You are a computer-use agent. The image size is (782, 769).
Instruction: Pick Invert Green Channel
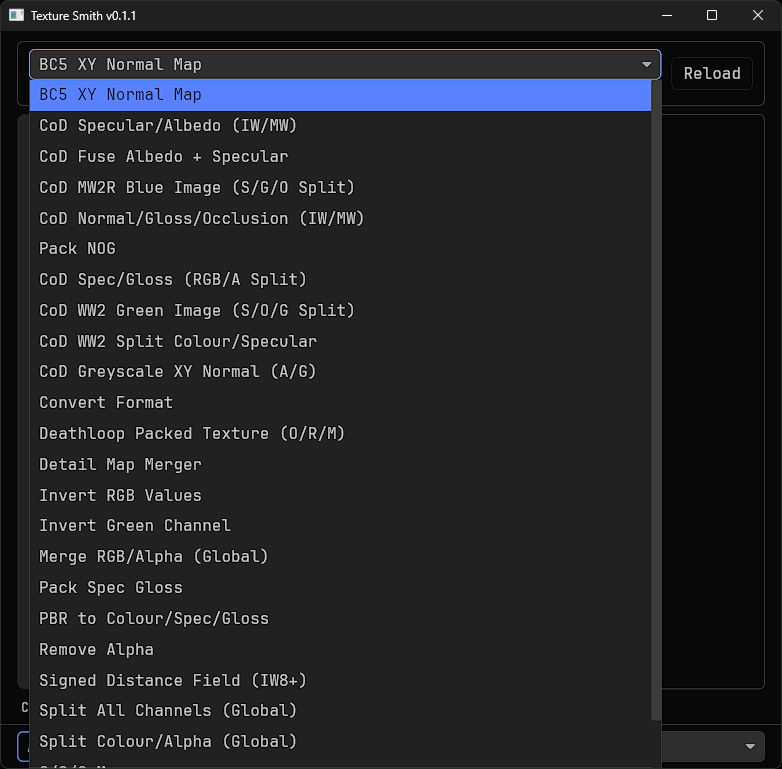(341, 526)
